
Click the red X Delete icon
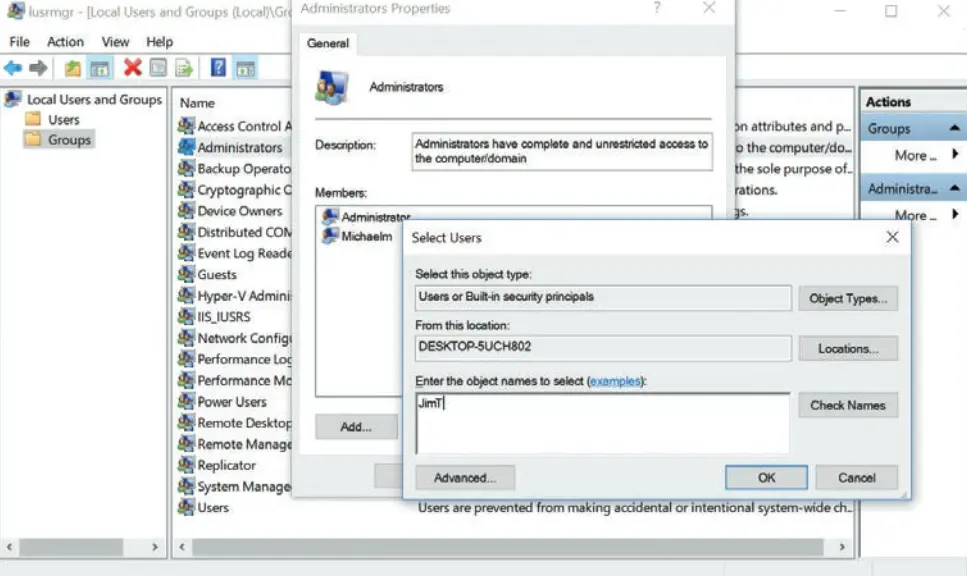[x=132, y=68]
